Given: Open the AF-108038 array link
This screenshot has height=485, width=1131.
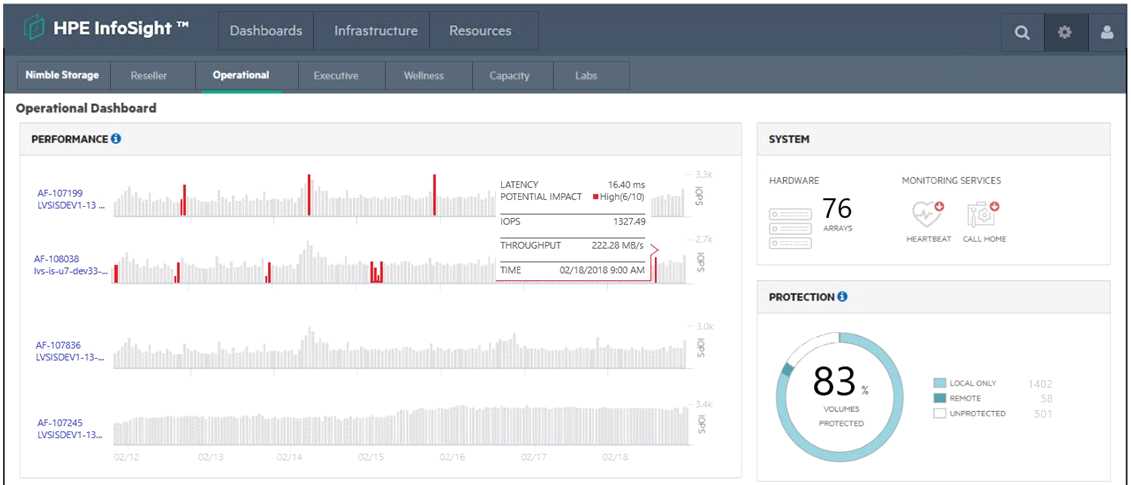Looking at the screenshot, I should click(x=56, y=259).
